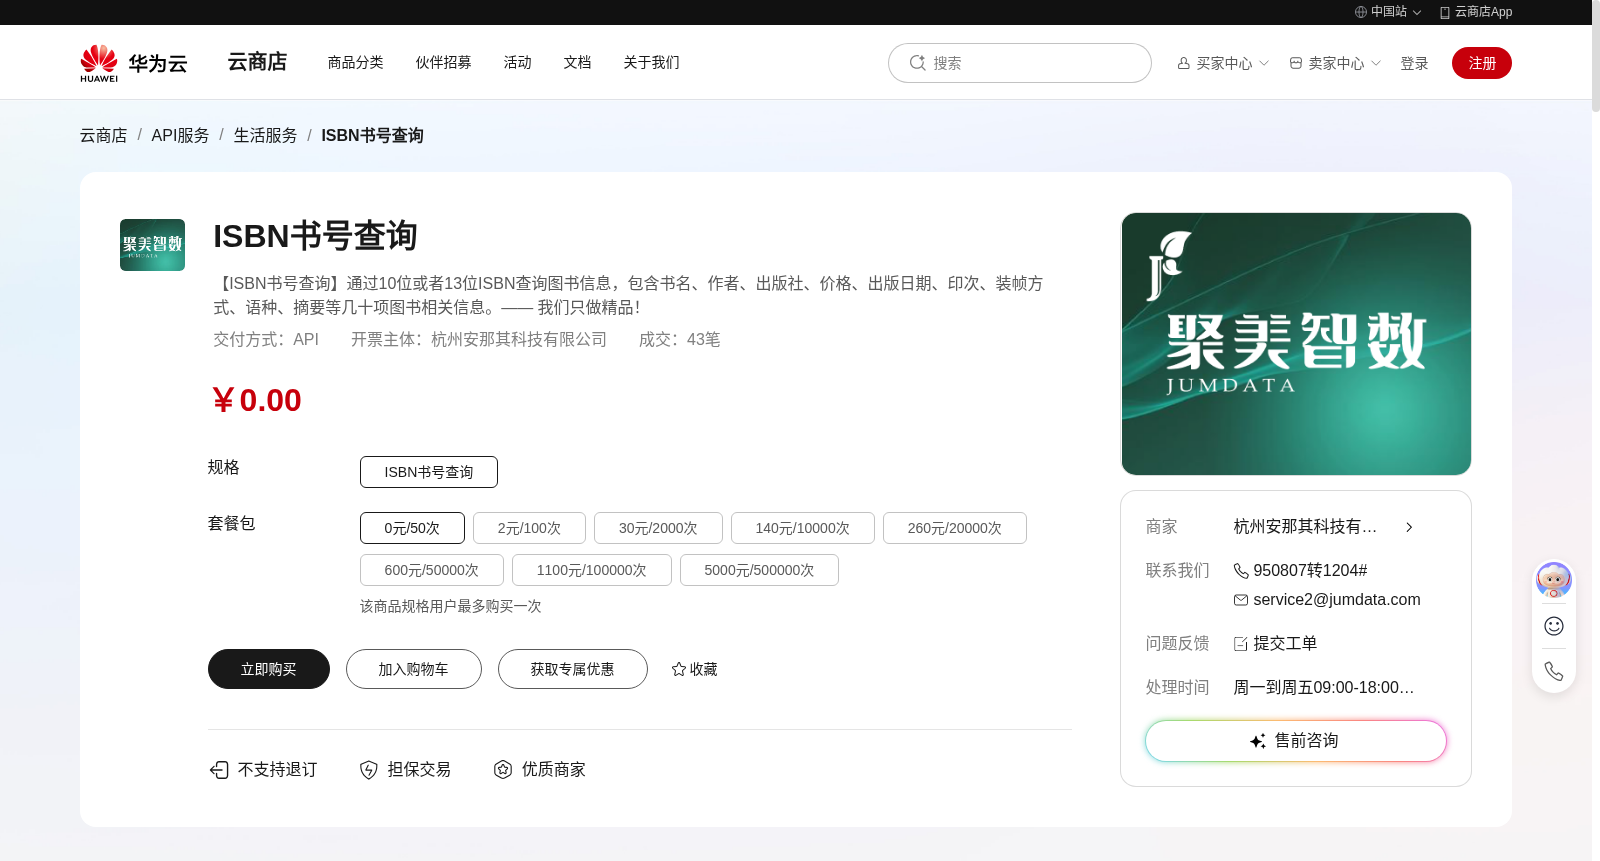Open the floating robot assistant avatar

click(x=1554, y=580)
